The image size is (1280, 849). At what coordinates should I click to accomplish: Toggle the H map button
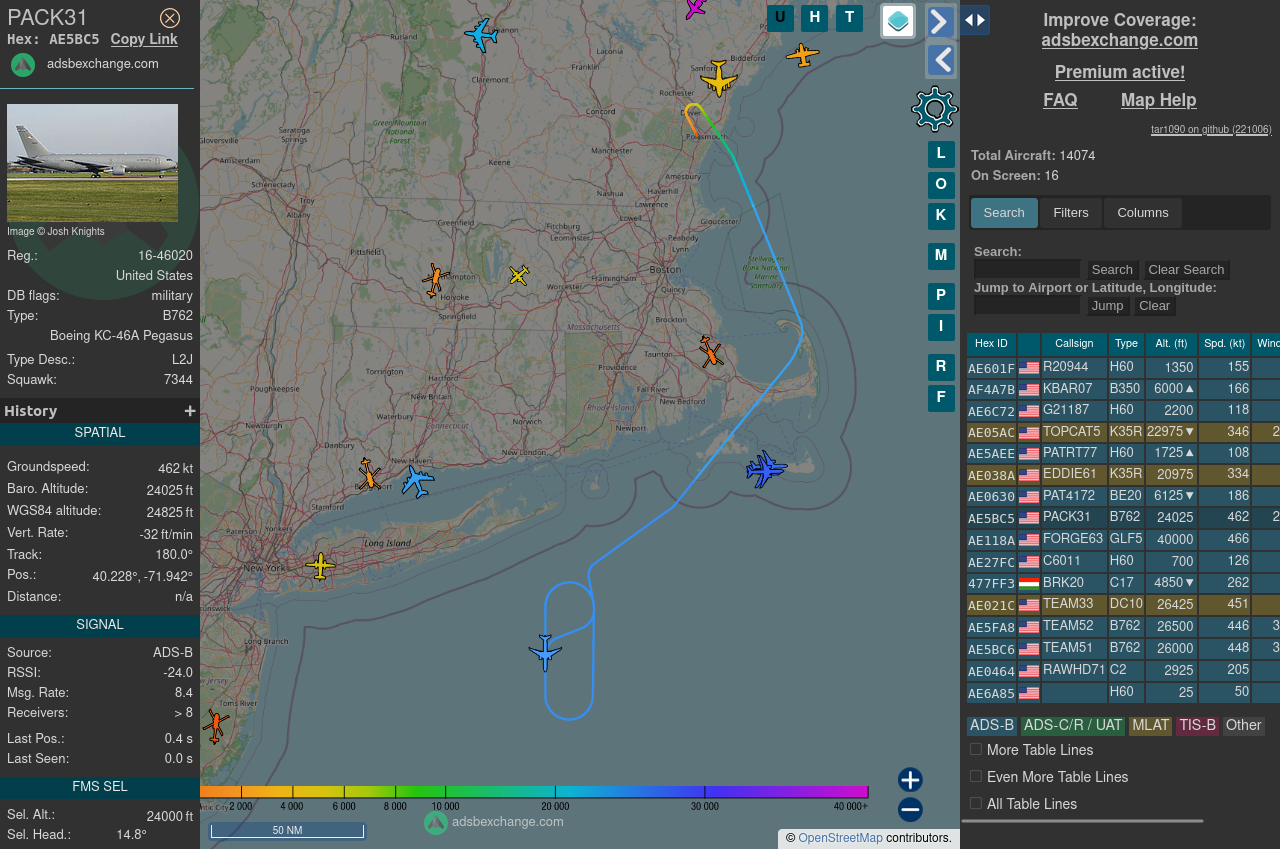(x=815, y=17)
